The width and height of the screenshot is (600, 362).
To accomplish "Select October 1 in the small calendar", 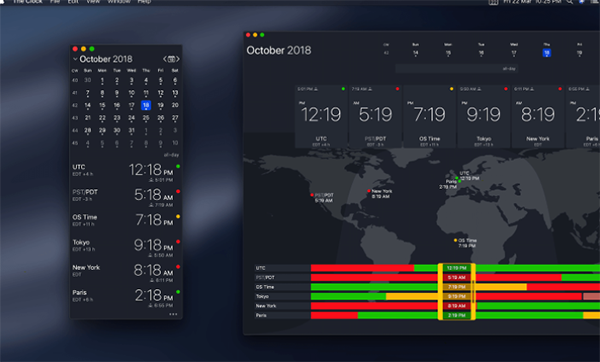I will [x=102, y=81].
